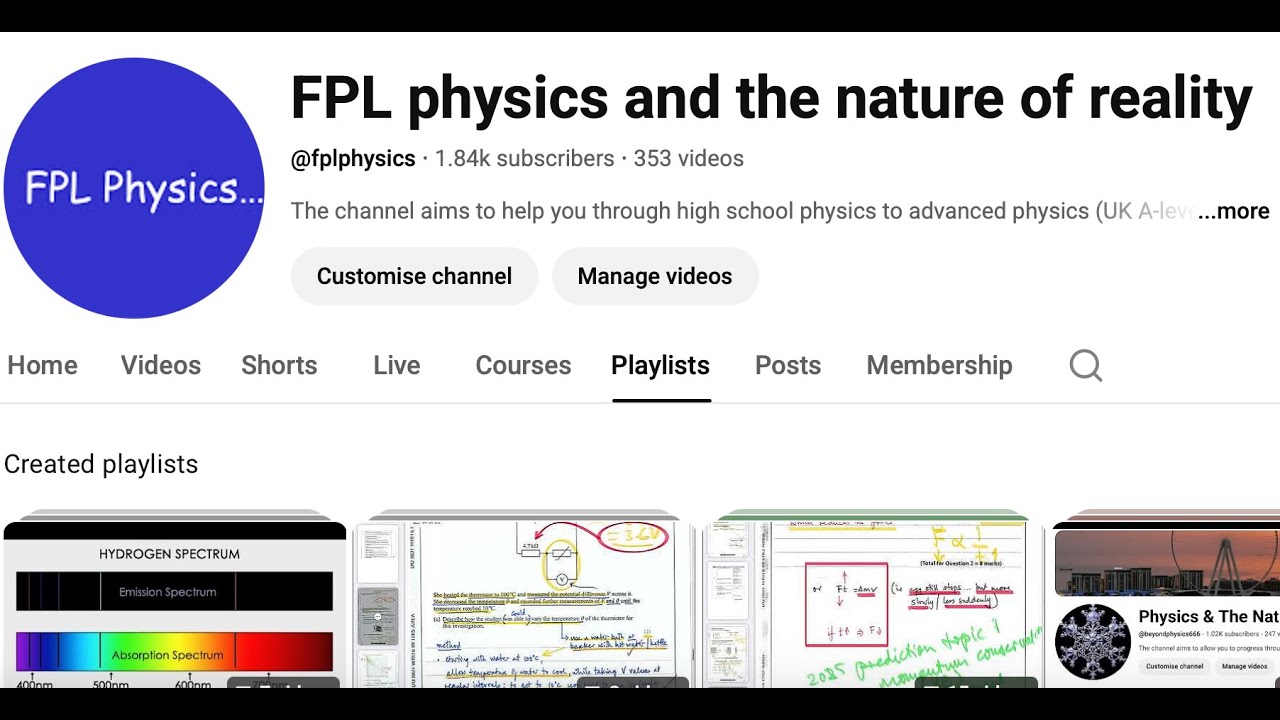1280x720 pixels.
Task: Expand channel description with ...more
Action: click(x=1233, y=211)
